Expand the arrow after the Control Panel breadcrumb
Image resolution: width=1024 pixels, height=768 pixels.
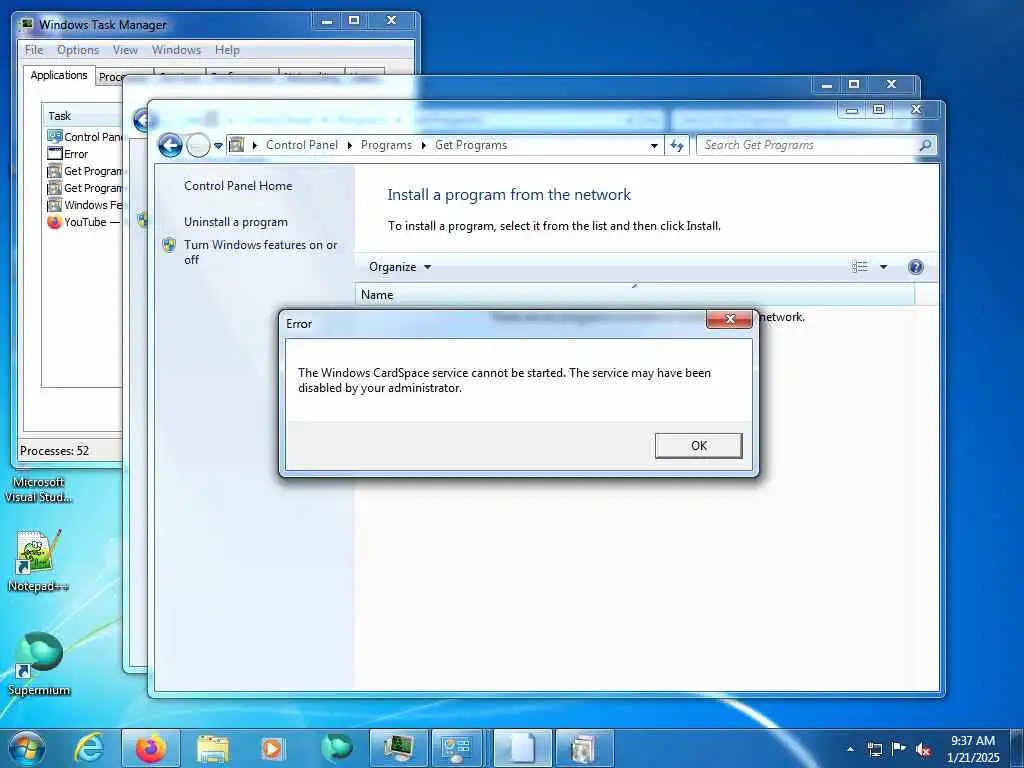point(349,146)
